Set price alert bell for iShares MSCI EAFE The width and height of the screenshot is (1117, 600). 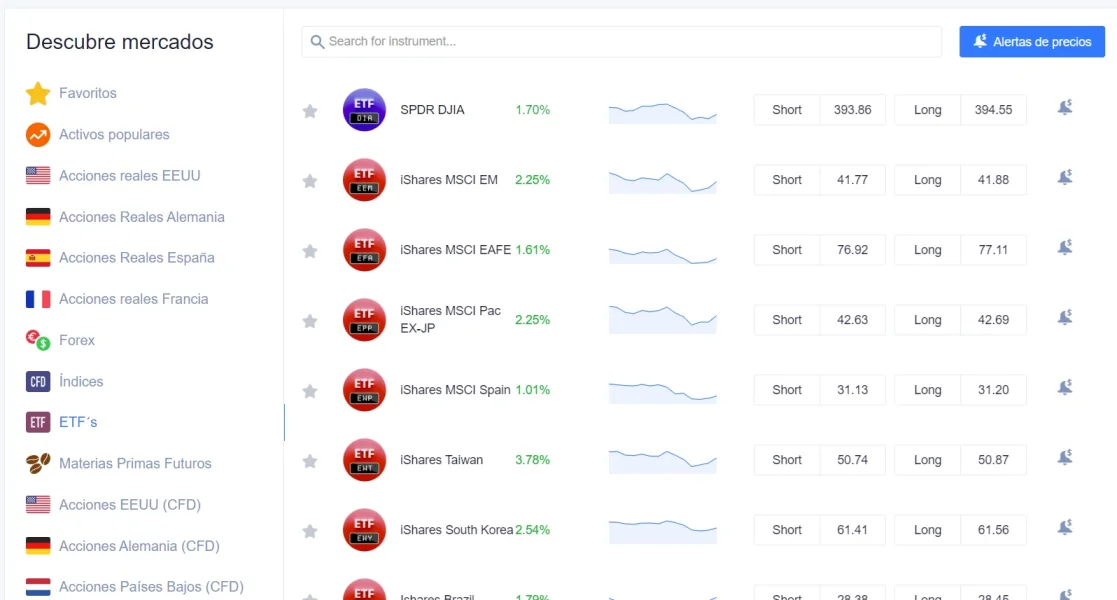[1064, 247]
